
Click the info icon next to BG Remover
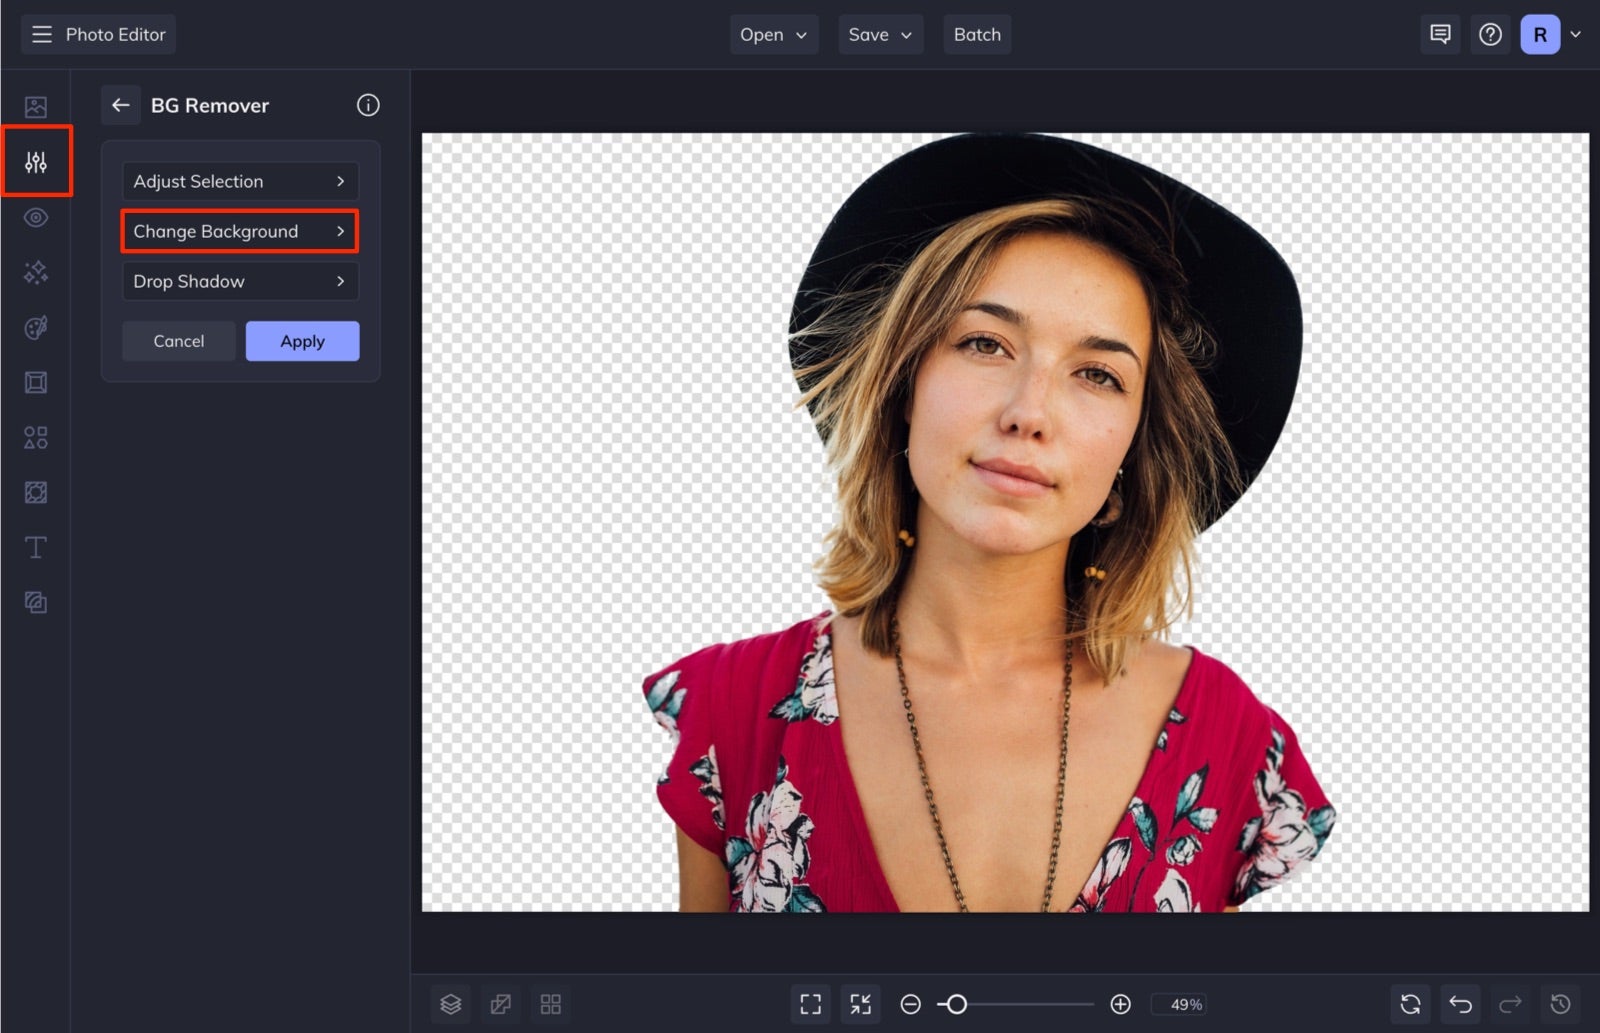(x=368, y=105)
